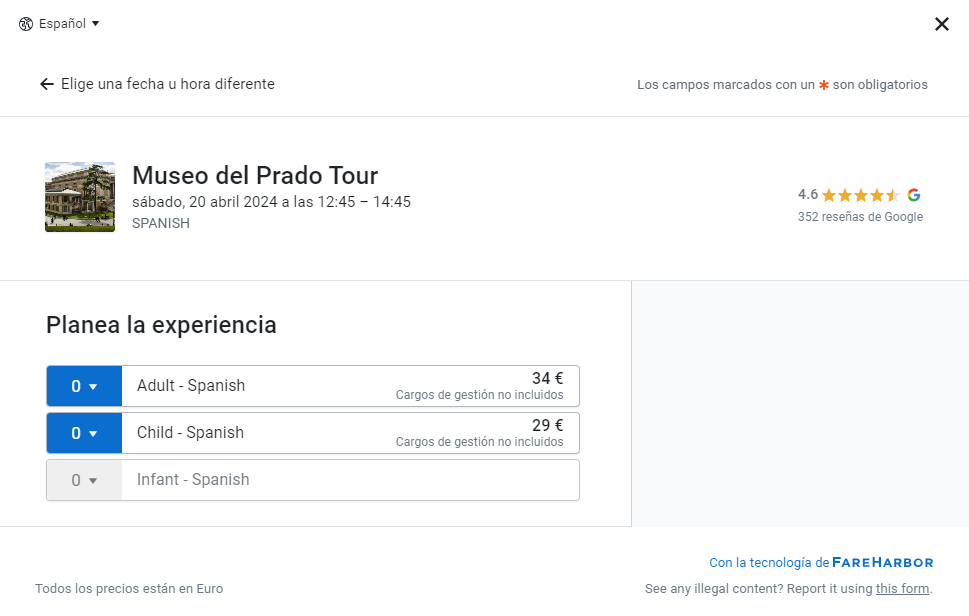The image size is (969, 616).
Task: Click the star rating icons
Action: [860, 195]
